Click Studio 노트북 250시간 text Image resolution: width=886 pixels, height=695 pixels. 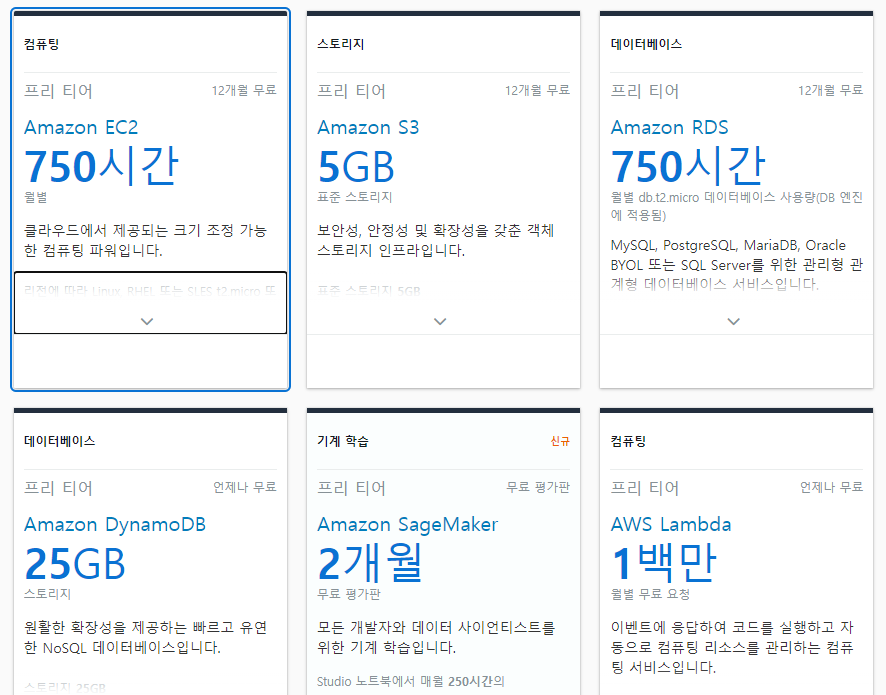410,681
